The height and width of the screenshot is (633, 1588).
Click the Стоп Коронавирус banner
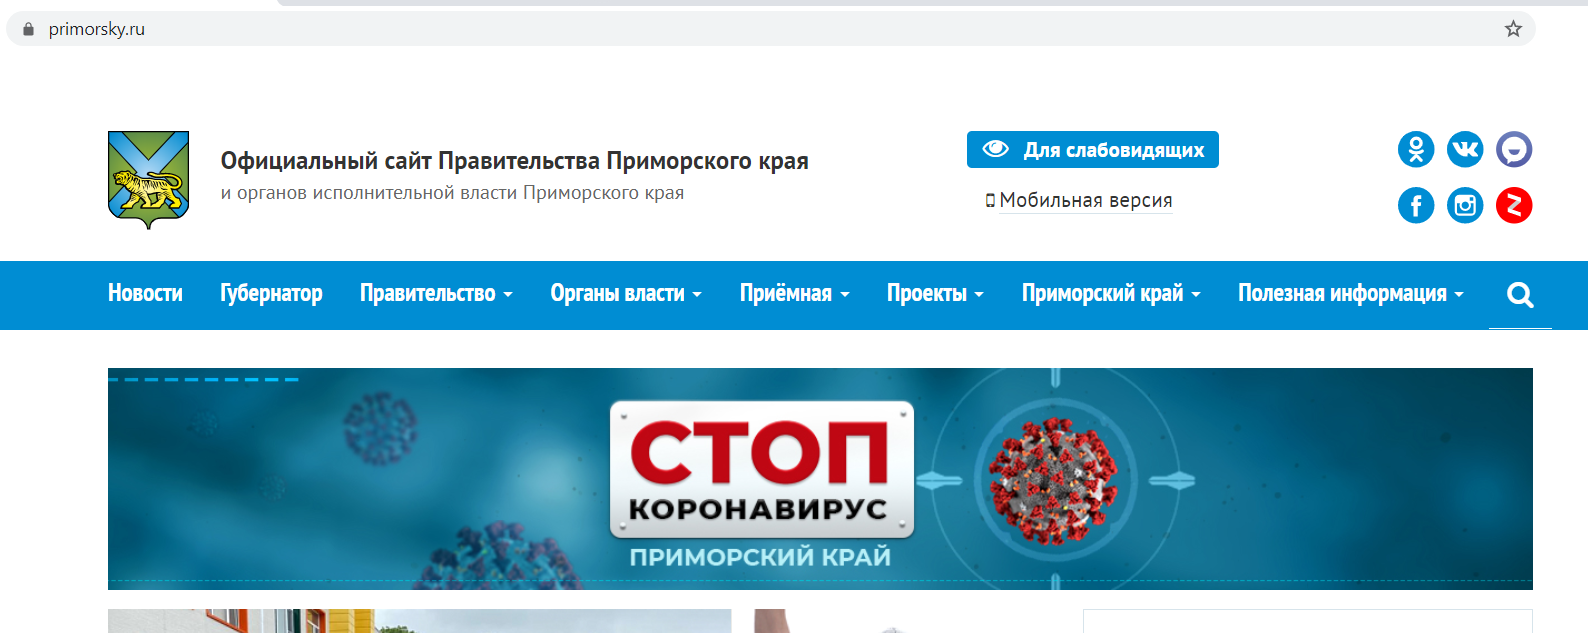point(820,479)
